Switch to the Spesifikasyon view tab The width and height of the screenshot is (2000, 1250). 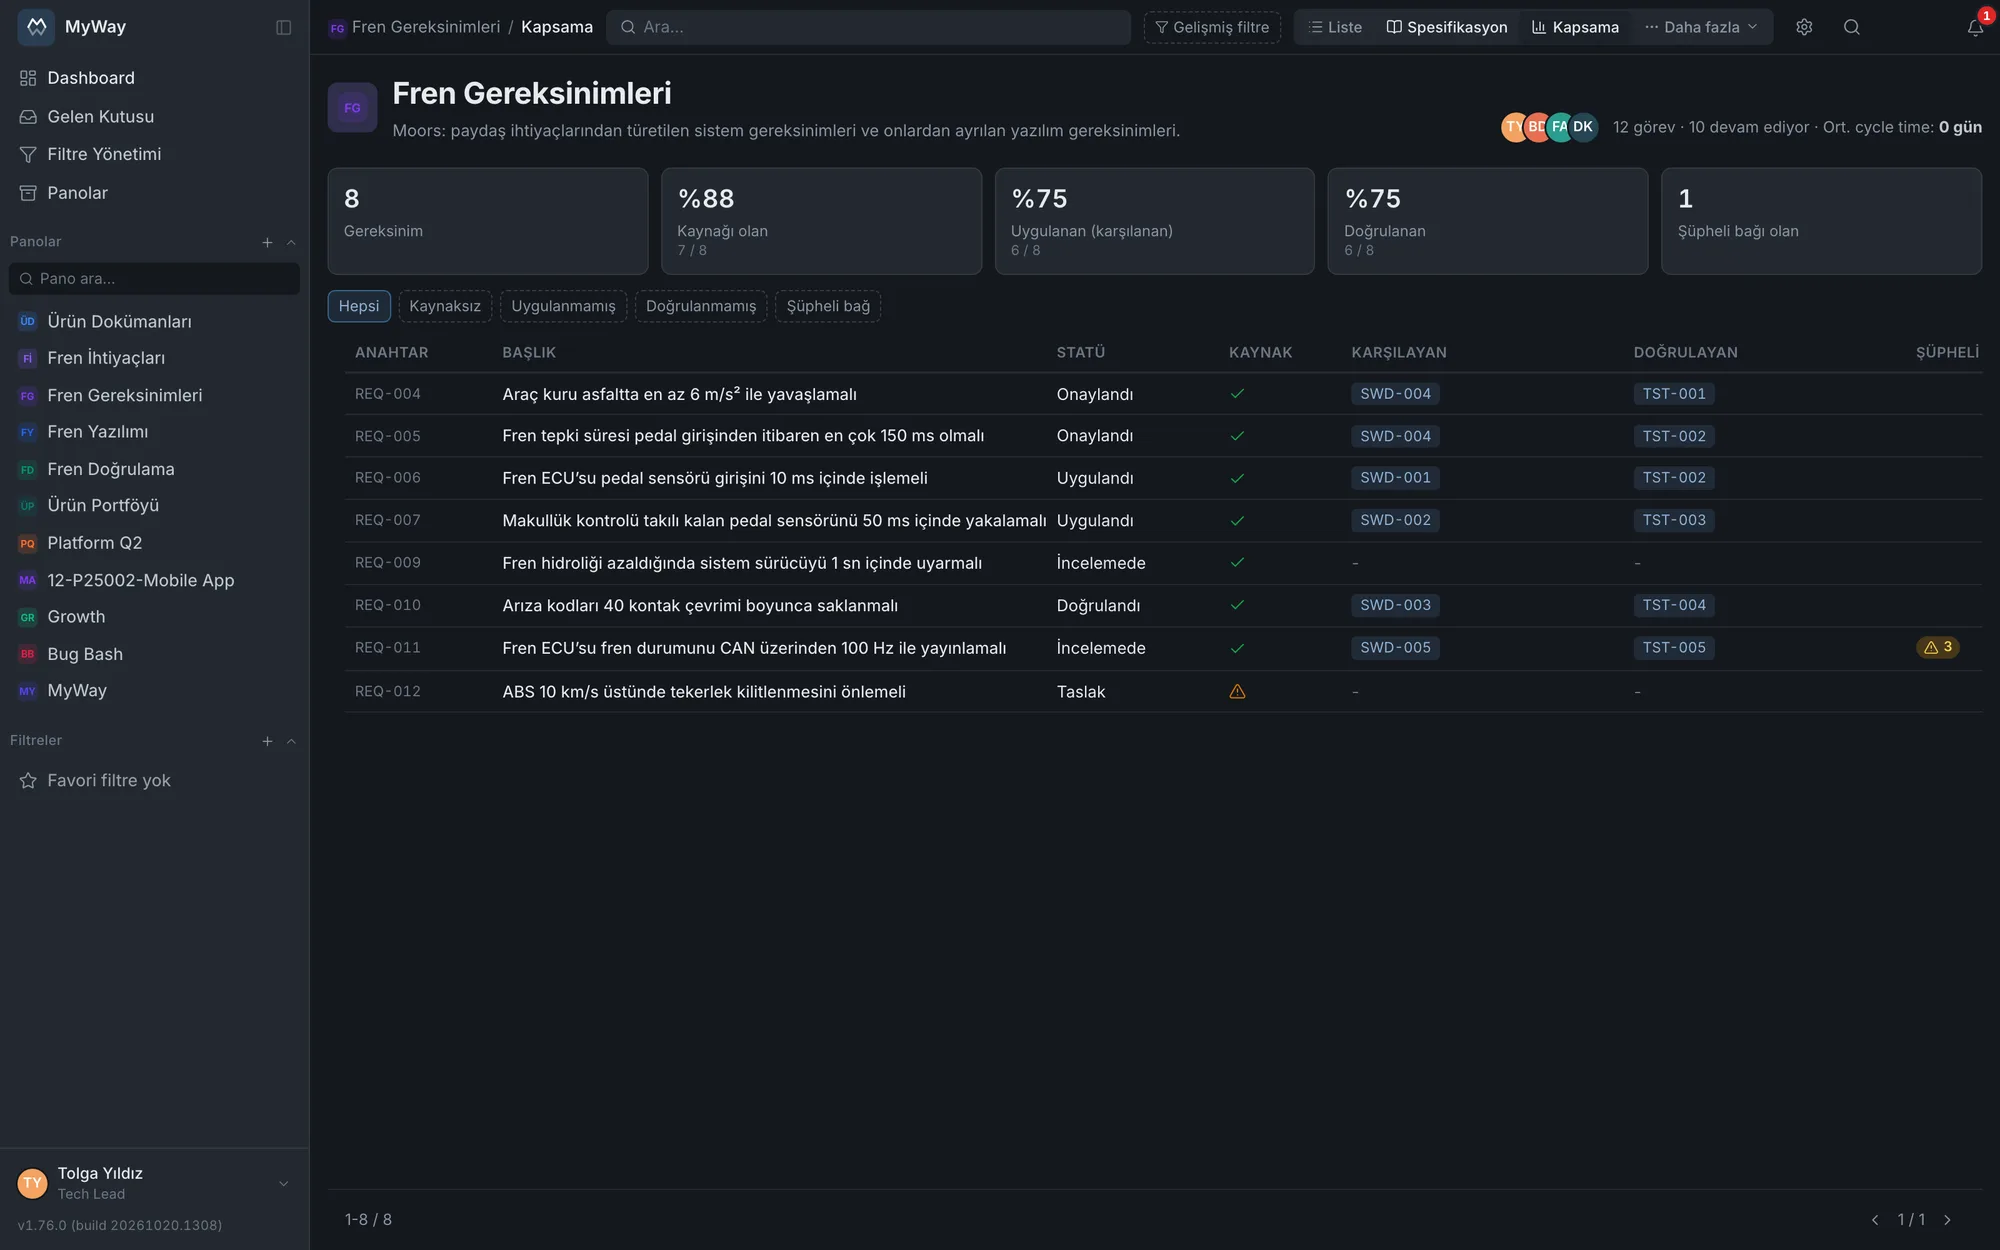[1447, 27]
